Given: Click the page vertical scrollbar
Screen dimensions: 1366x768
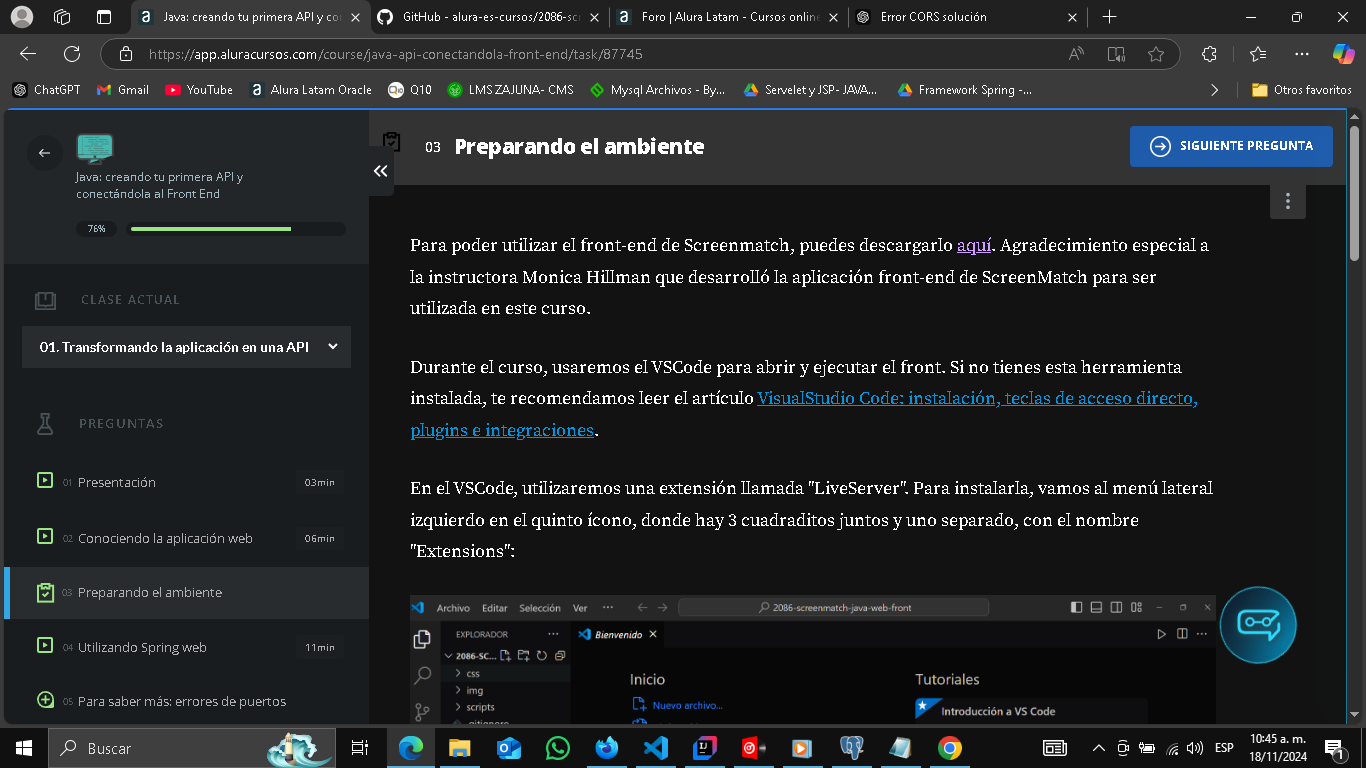Looking at the screenshot, I should pos(1354,192).
